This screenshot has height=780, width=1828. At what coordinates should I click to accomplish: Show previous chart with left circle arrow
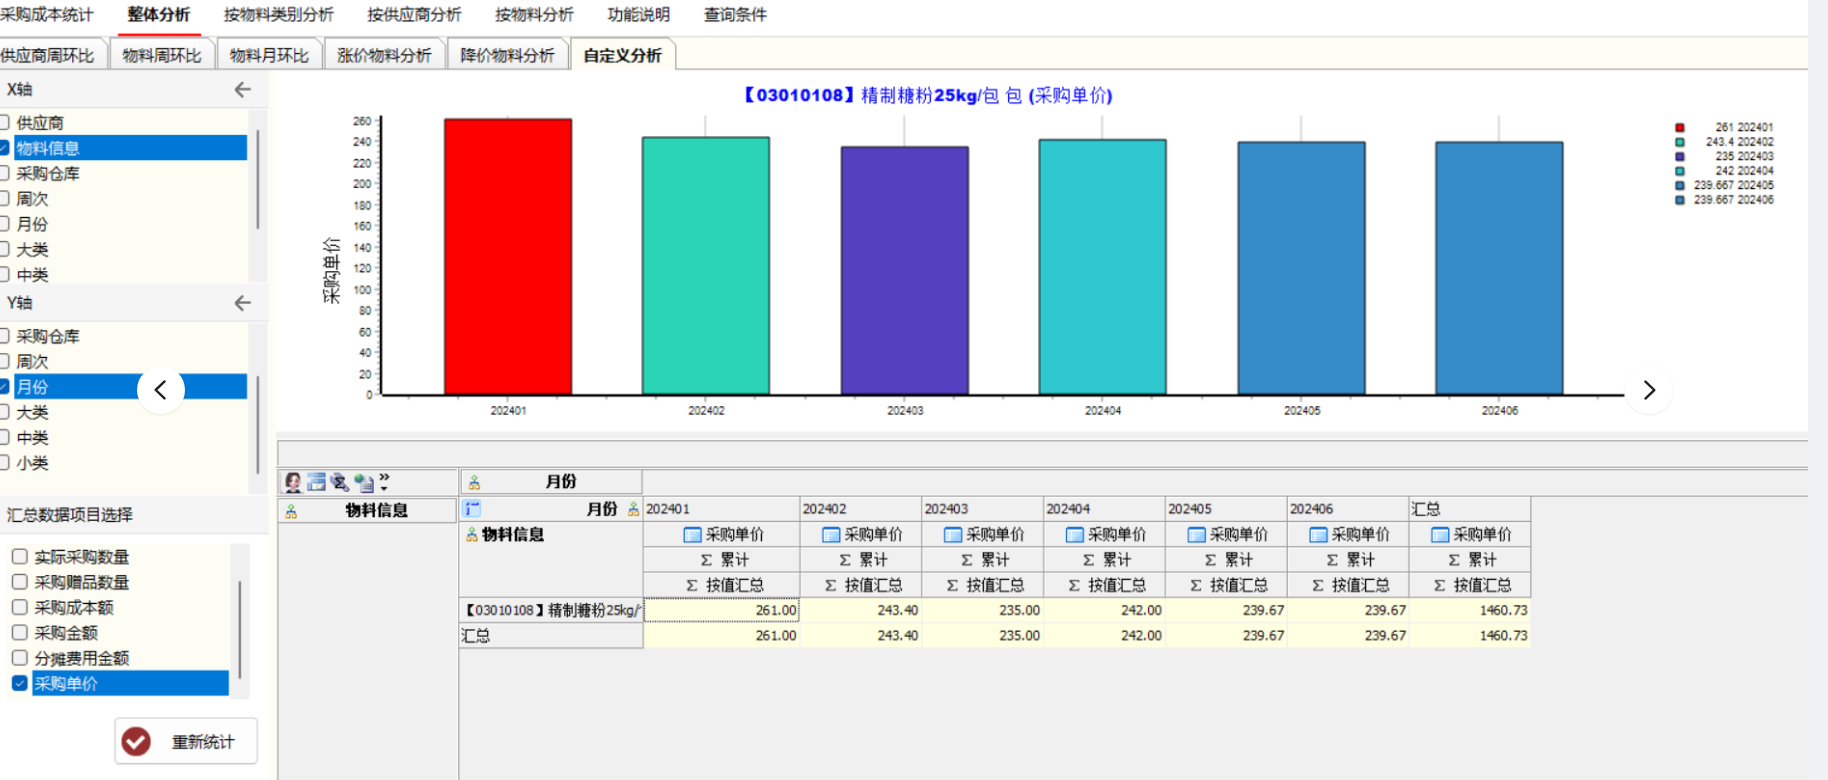click(161, 390)
